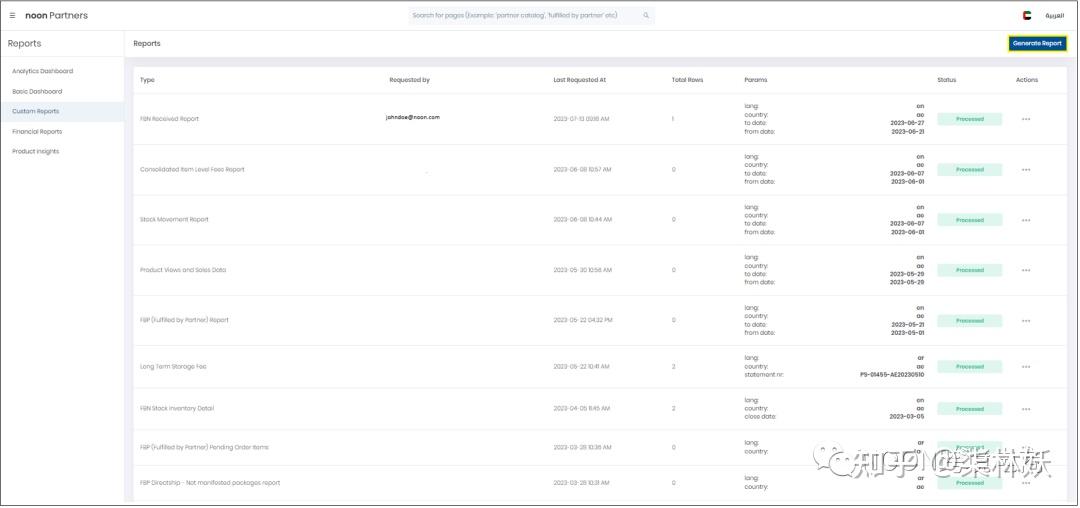Open Product Insights section
1080x508 pixels.
[x=35, y=151]
